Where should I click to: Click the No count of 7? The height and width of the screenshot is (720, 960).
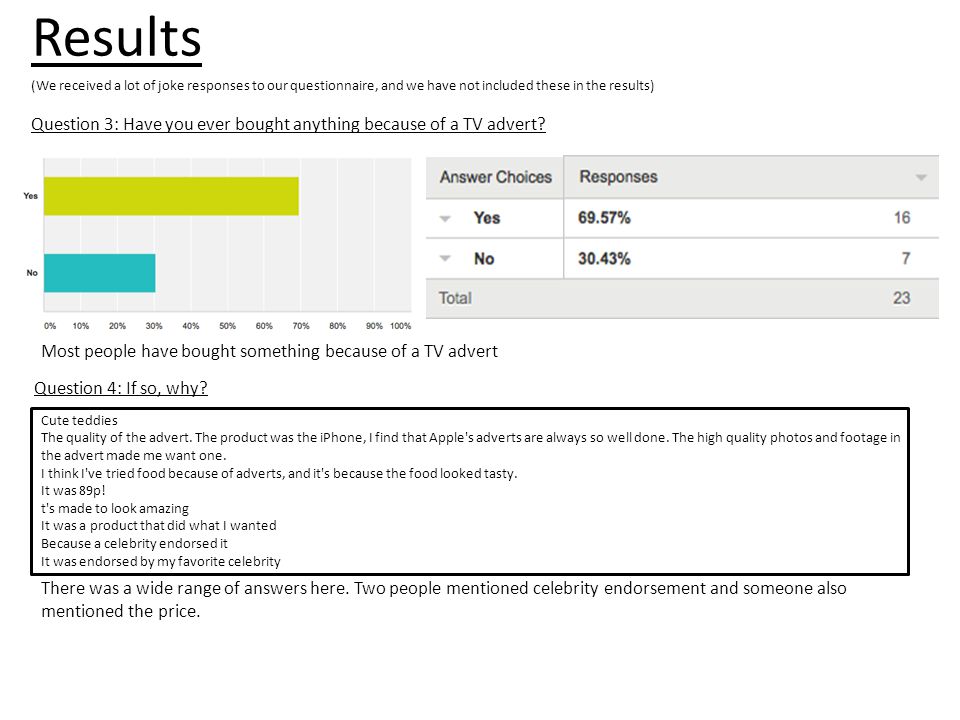point(906,258)
